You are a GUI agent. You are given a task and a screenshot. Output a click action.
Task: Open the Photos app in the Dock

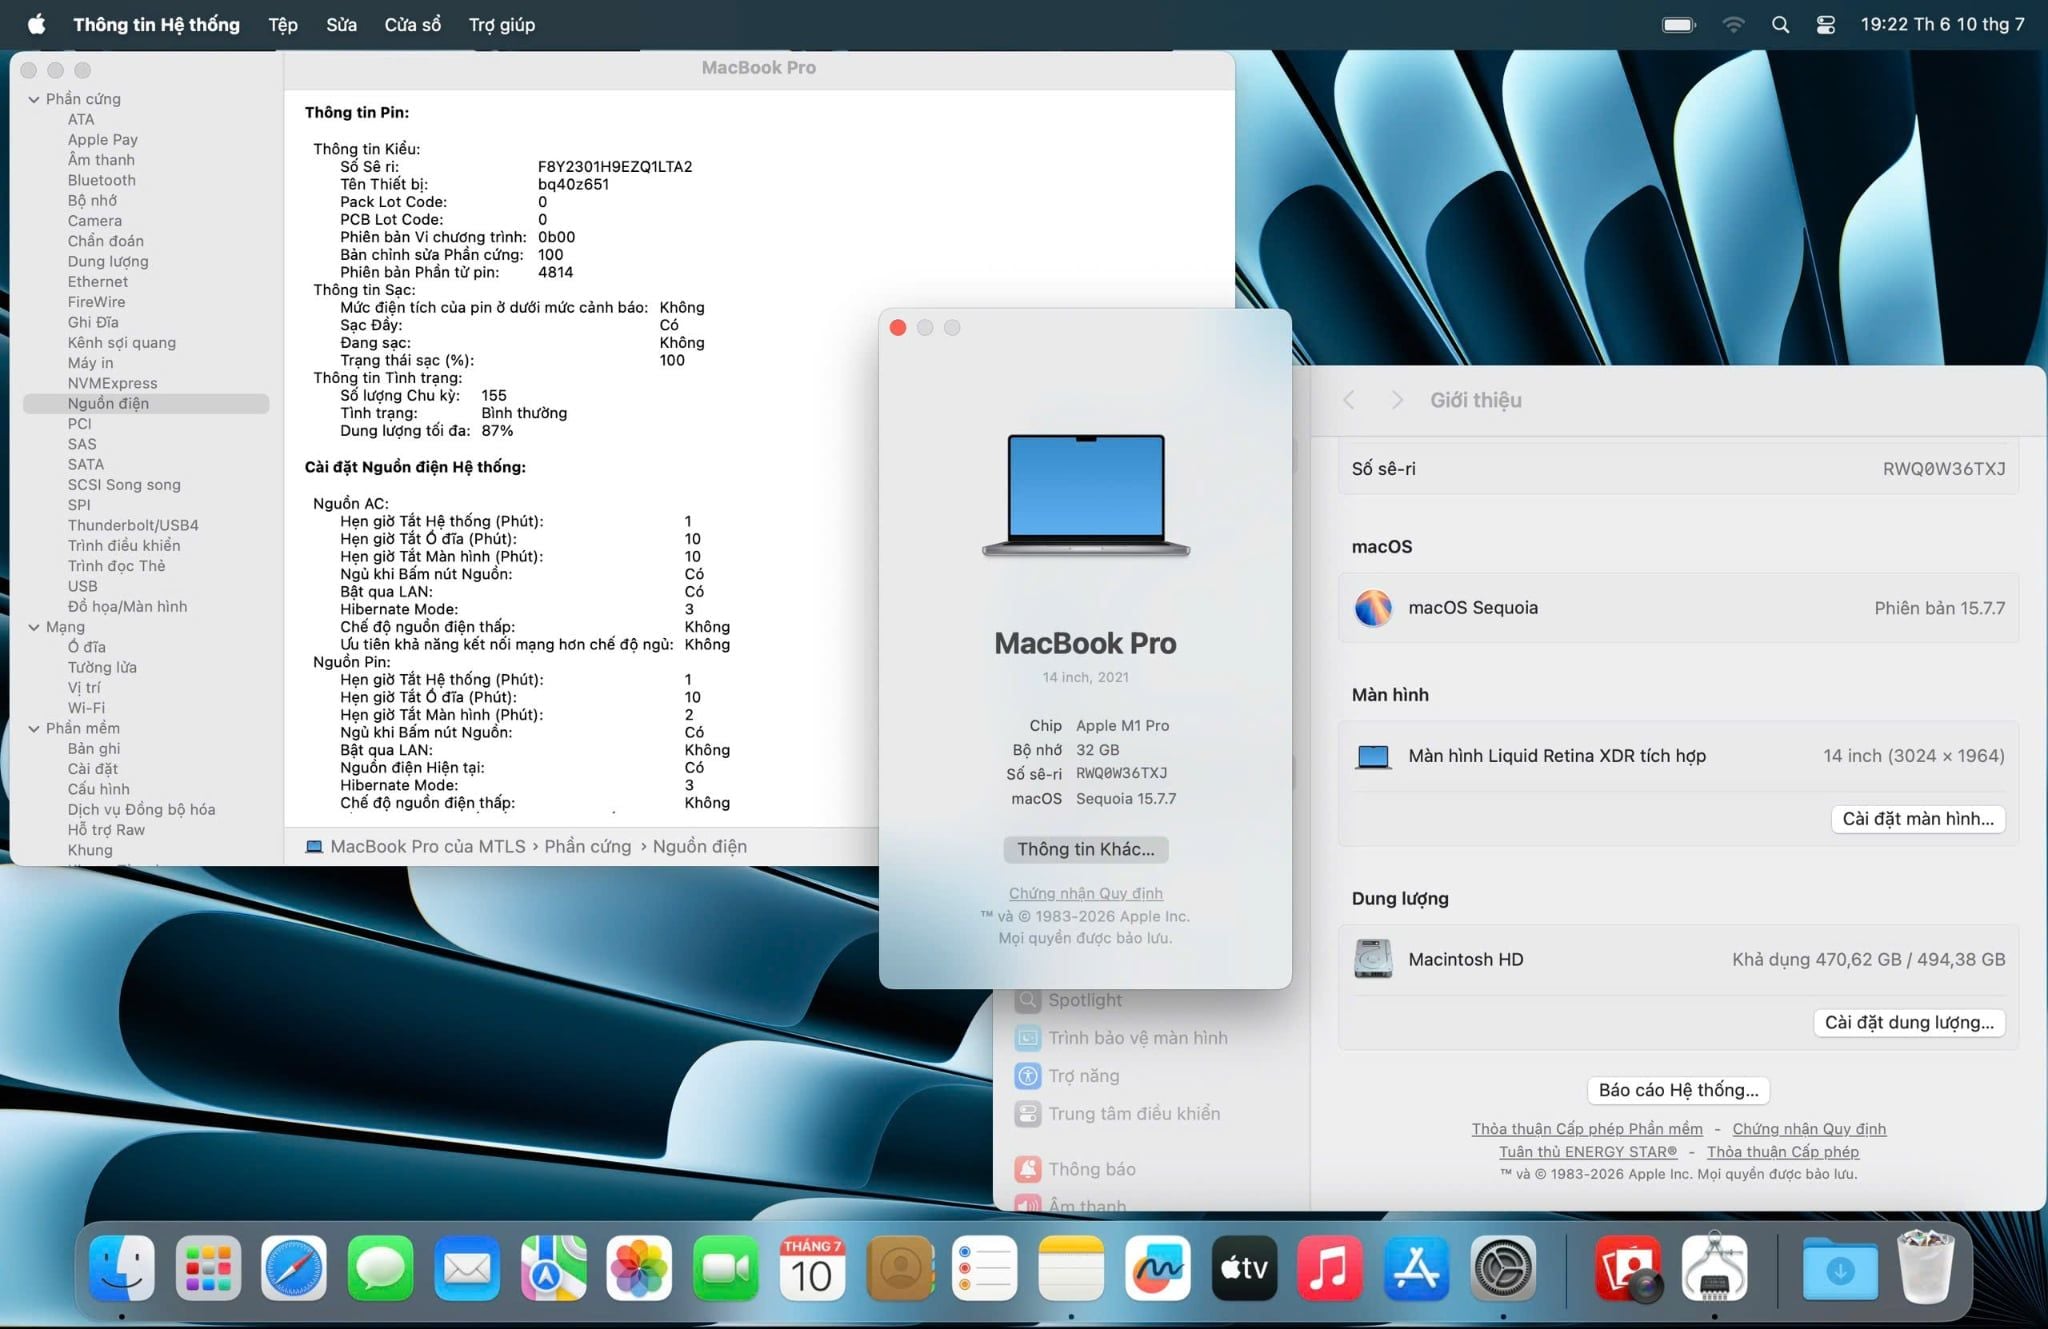coord(639,1268)
